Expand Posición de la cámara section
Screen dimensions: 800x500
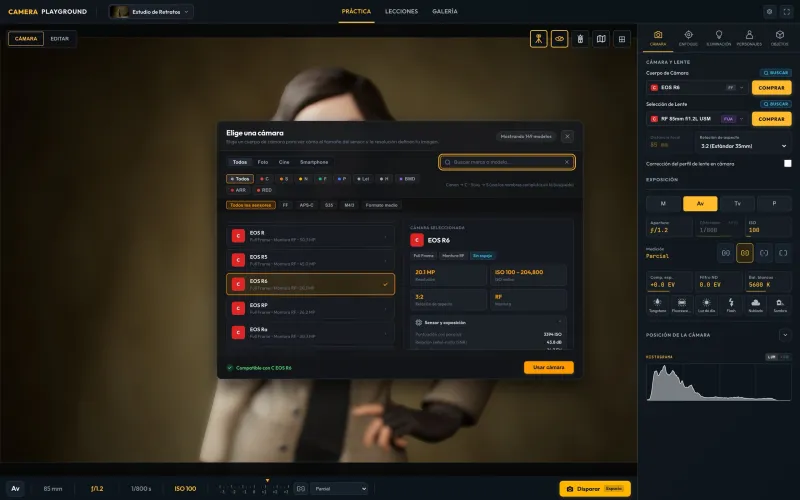pyautogui.click(x=785, y=335)
